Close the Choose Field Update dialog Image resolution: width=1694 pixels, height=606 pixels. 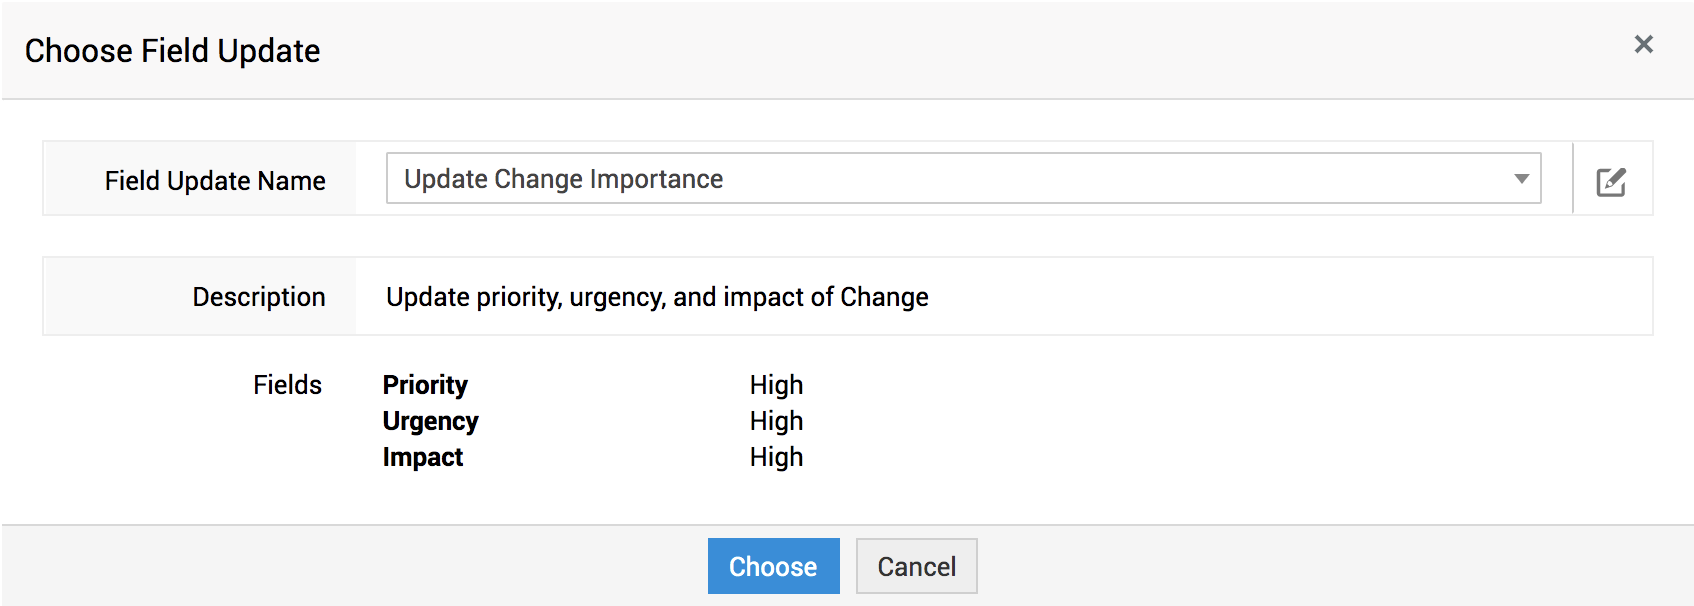click(x=1643, y=44)
